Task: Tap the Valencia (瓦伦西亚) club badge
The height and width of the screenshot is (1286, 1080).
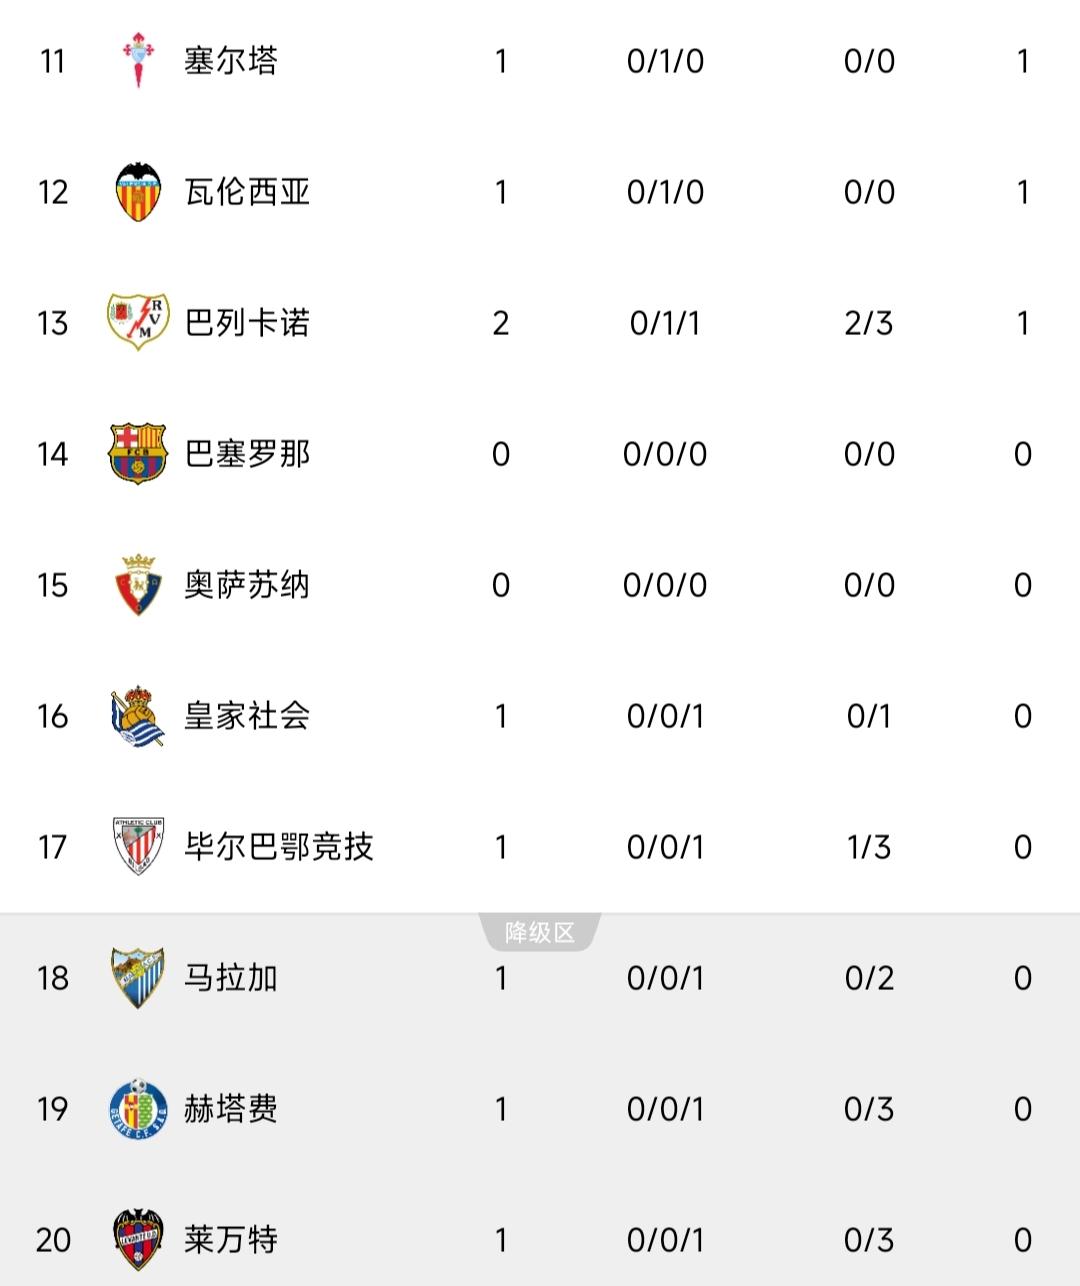Action: coord(138,192)
